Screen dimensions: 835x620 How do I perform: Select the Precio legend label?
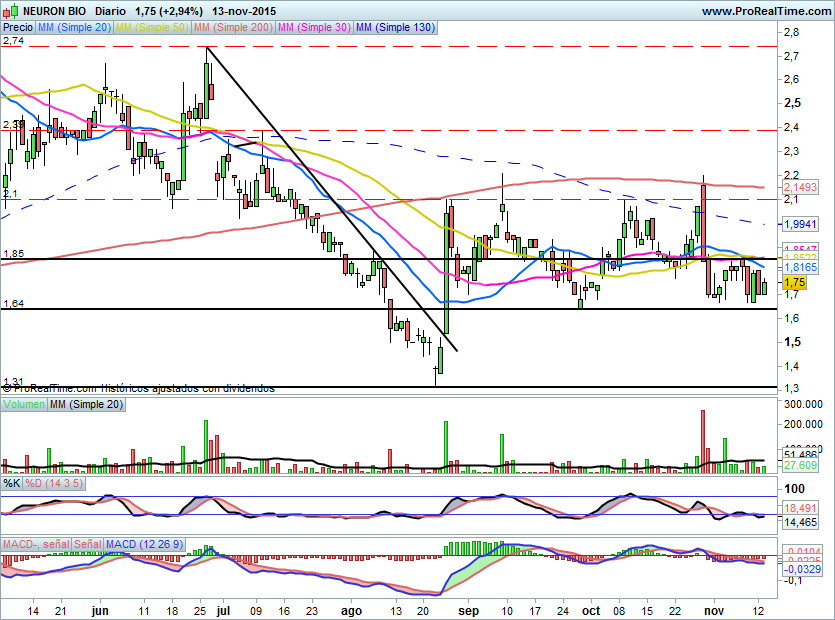click(x=17, y=28)
